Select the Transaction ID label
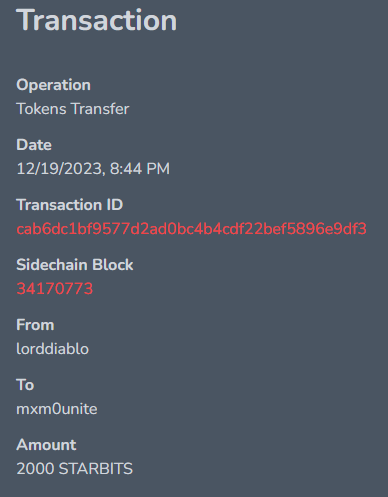The height and width of the screenshot is (497, 388). [x=70, y=205]
